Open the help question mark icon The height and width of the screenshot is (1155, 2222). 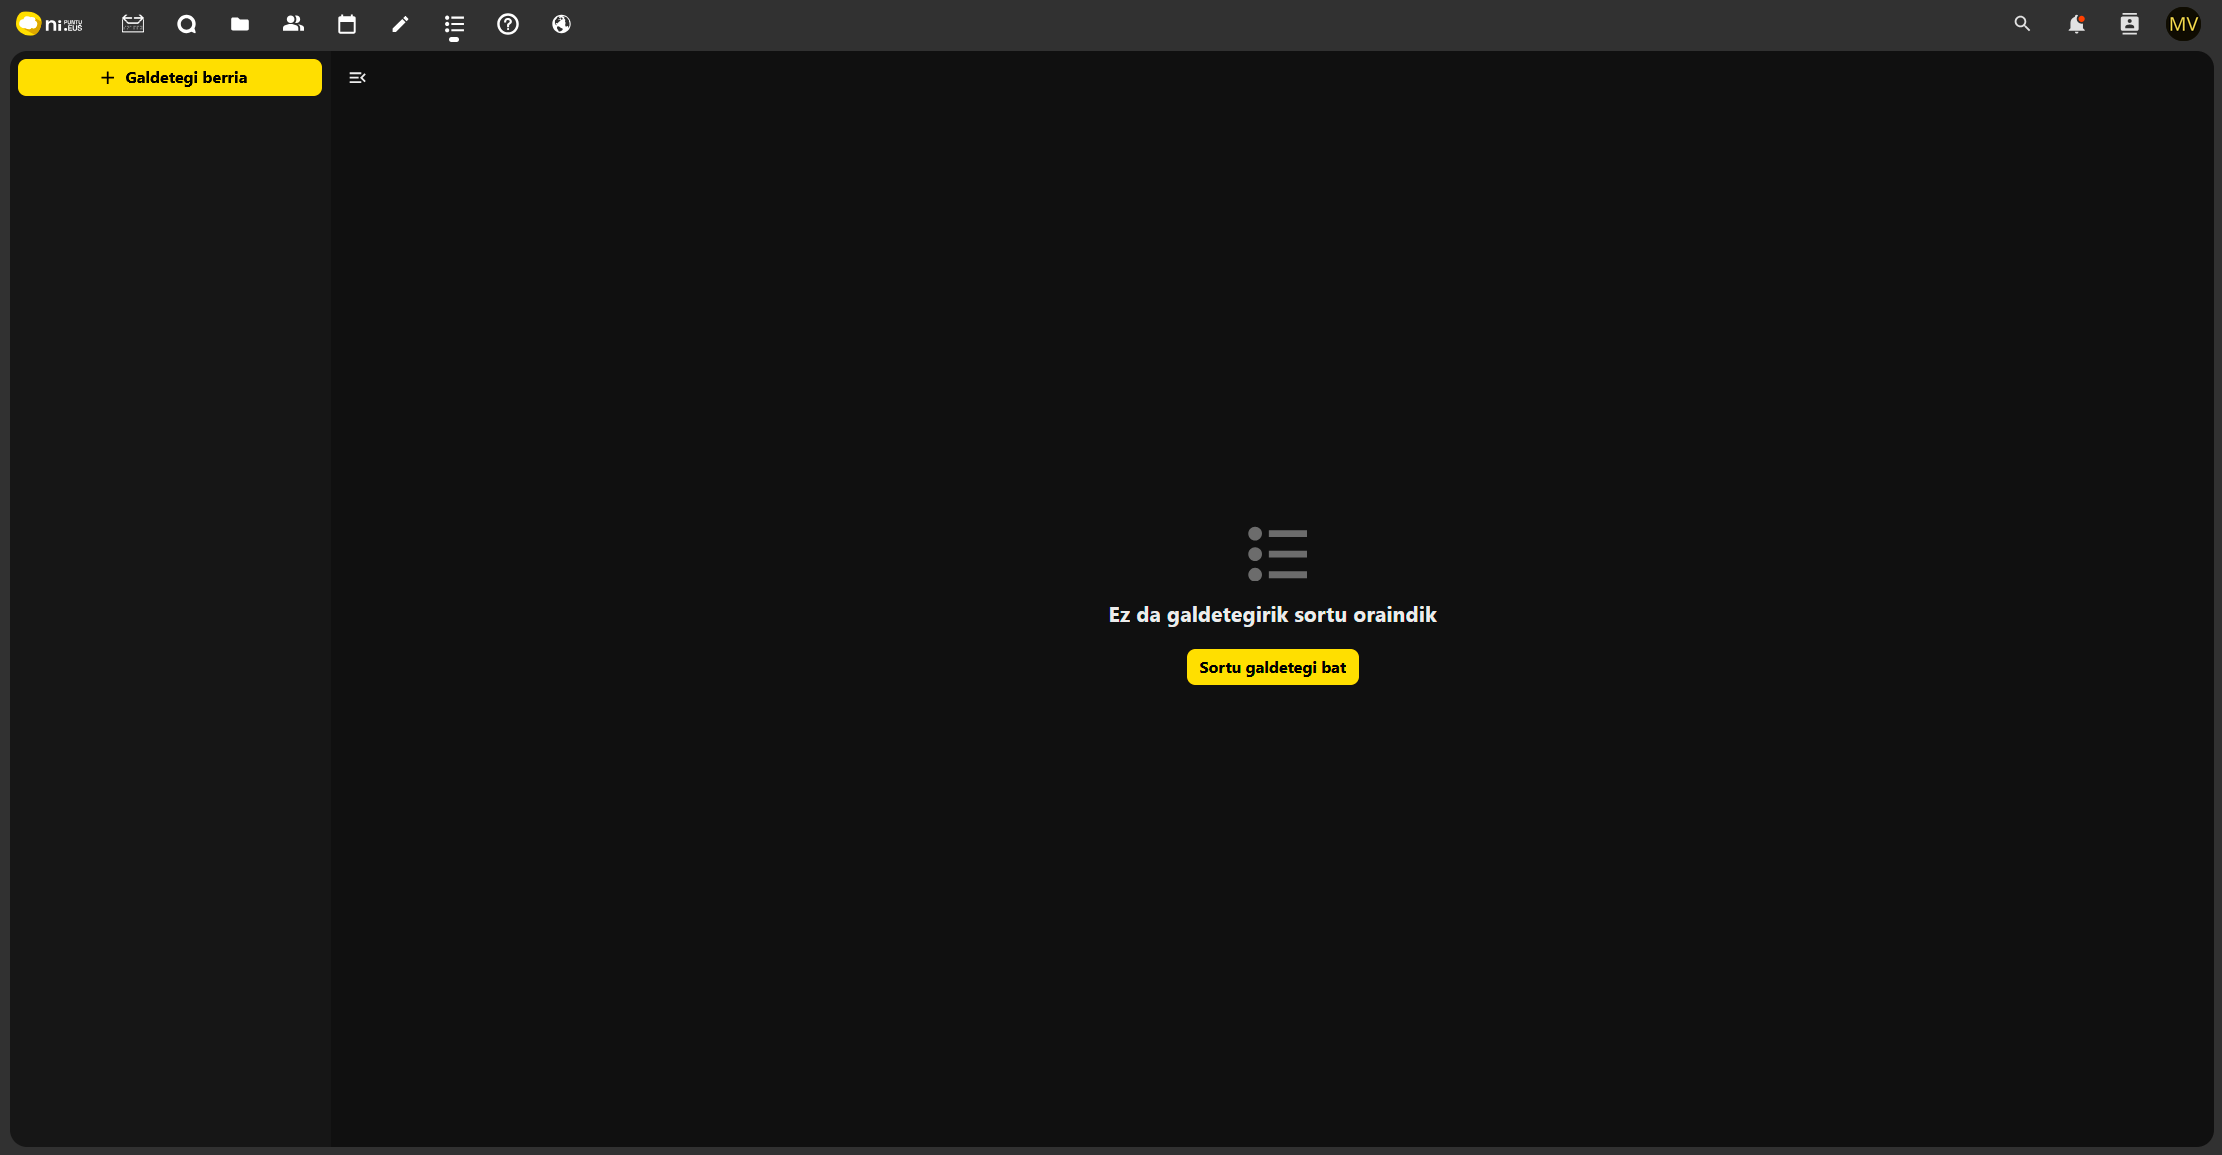click(508, 24)
